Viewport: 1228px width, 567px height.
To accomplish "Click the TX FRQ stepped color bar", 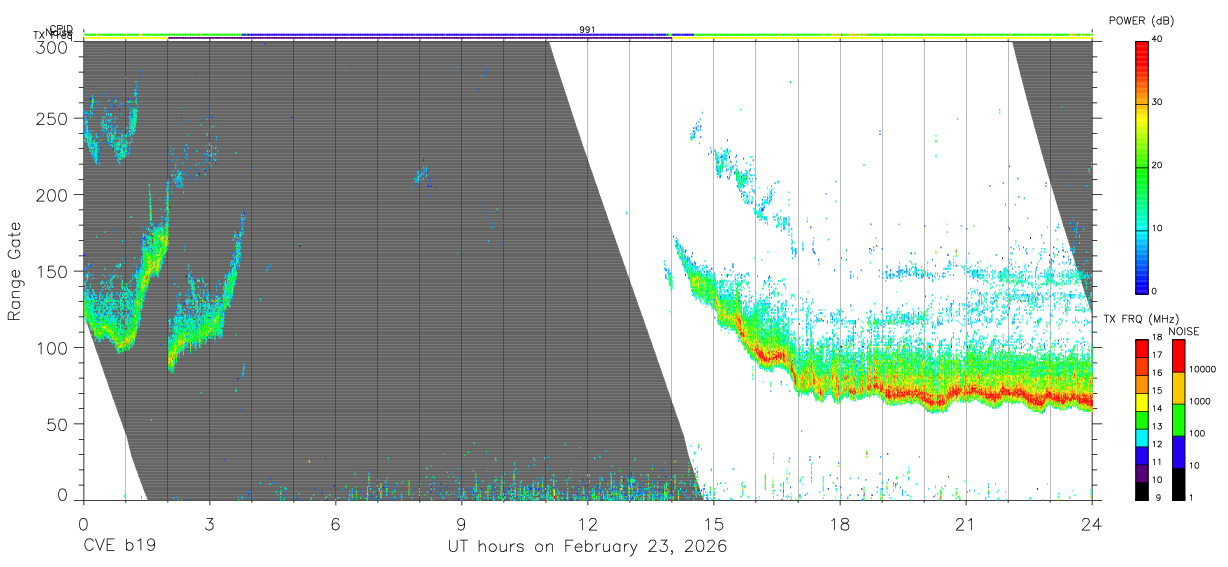I will tap(1142, 419).
